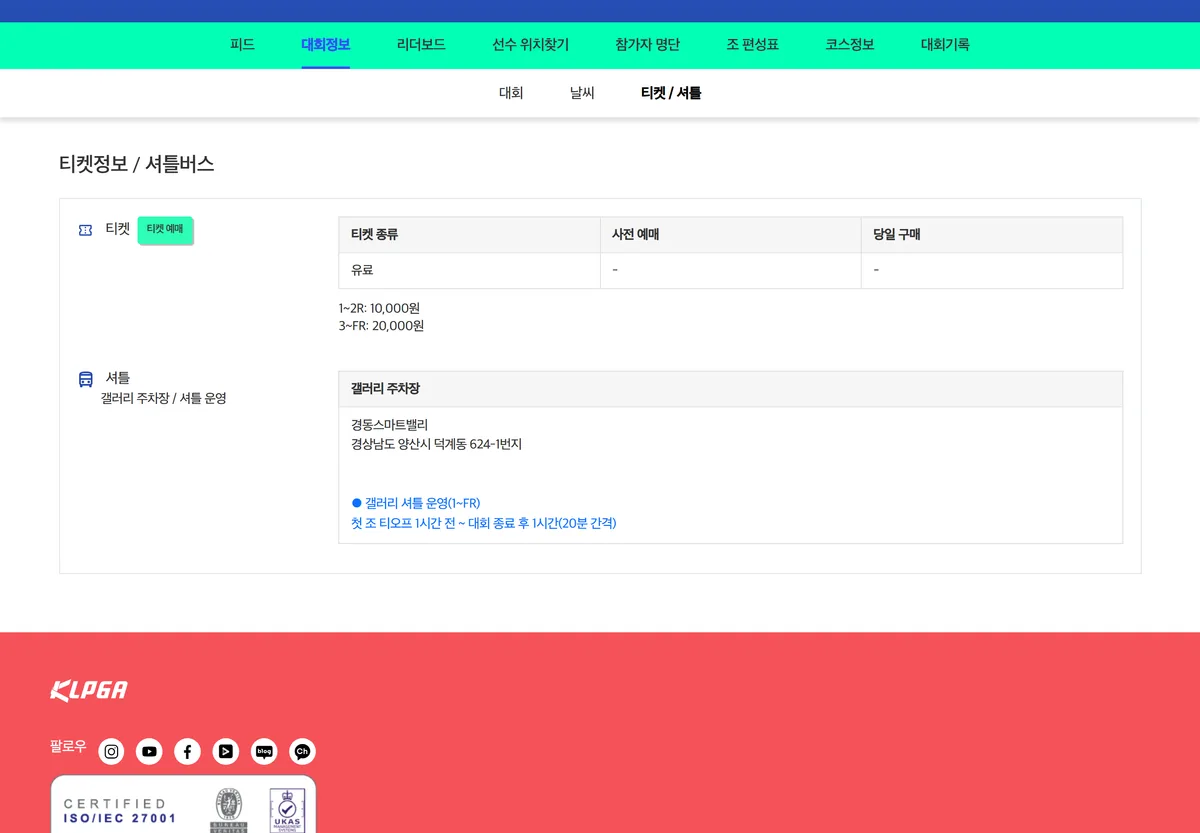This screenshot has width=1200, height=833.
Task: Click the bus icon next to 셔틀
Action: [86, 379]
